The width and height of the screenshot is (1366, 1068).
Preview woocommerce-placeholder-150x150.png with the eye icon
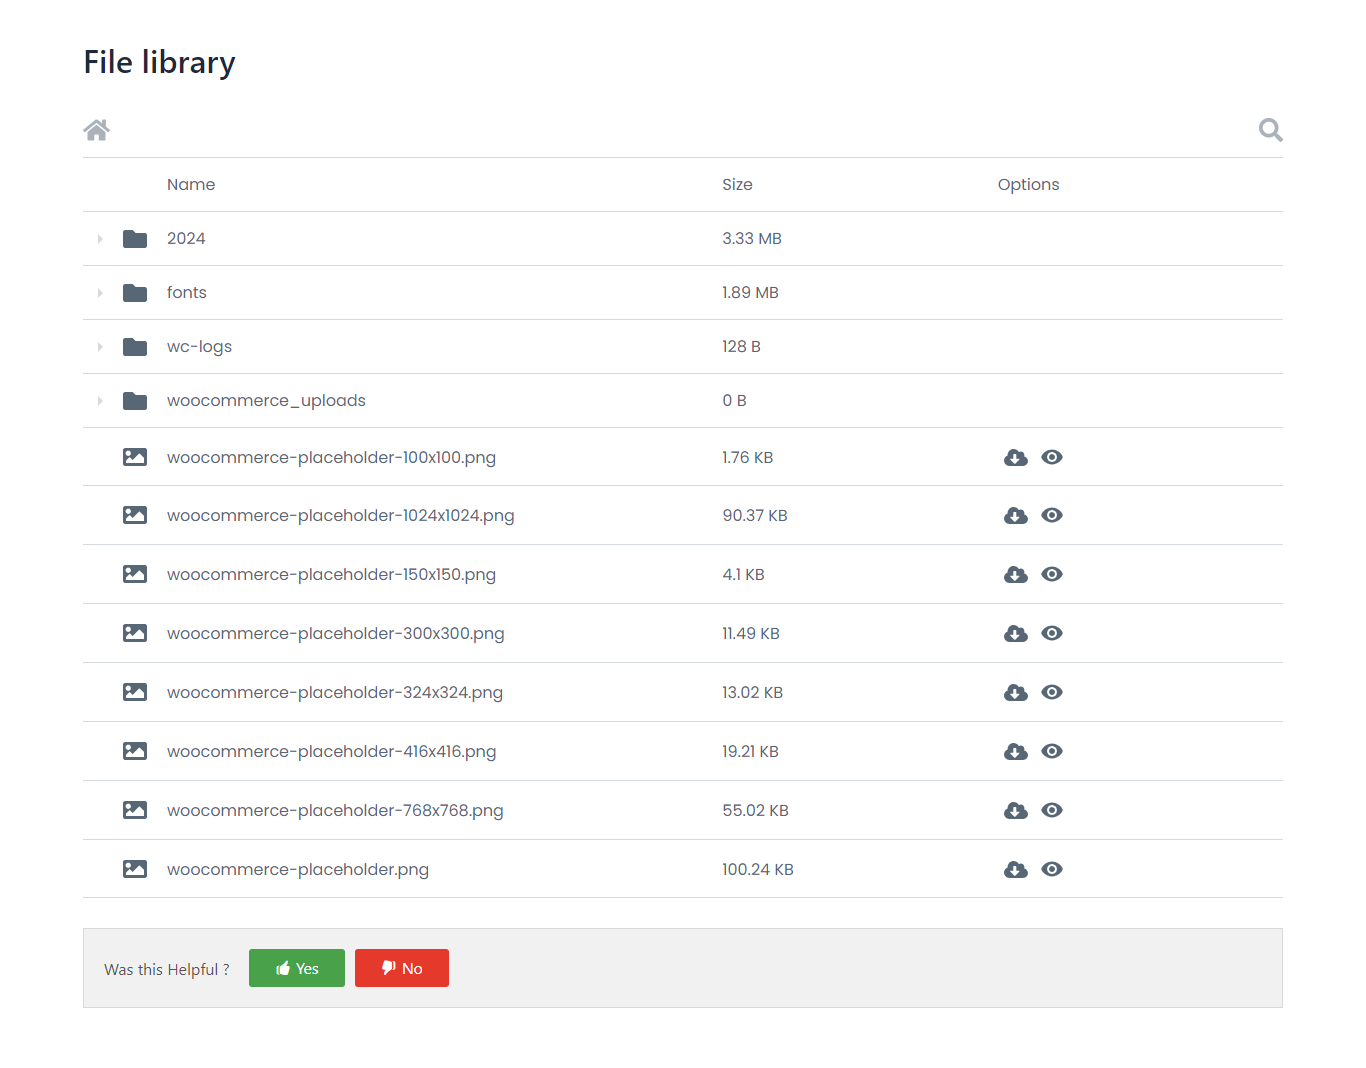[1052, 574]
